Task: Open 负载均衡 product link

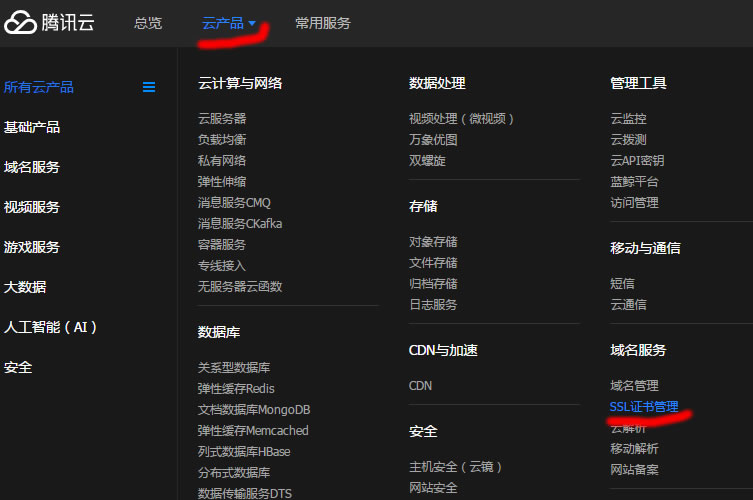Action: click(222, 140)
